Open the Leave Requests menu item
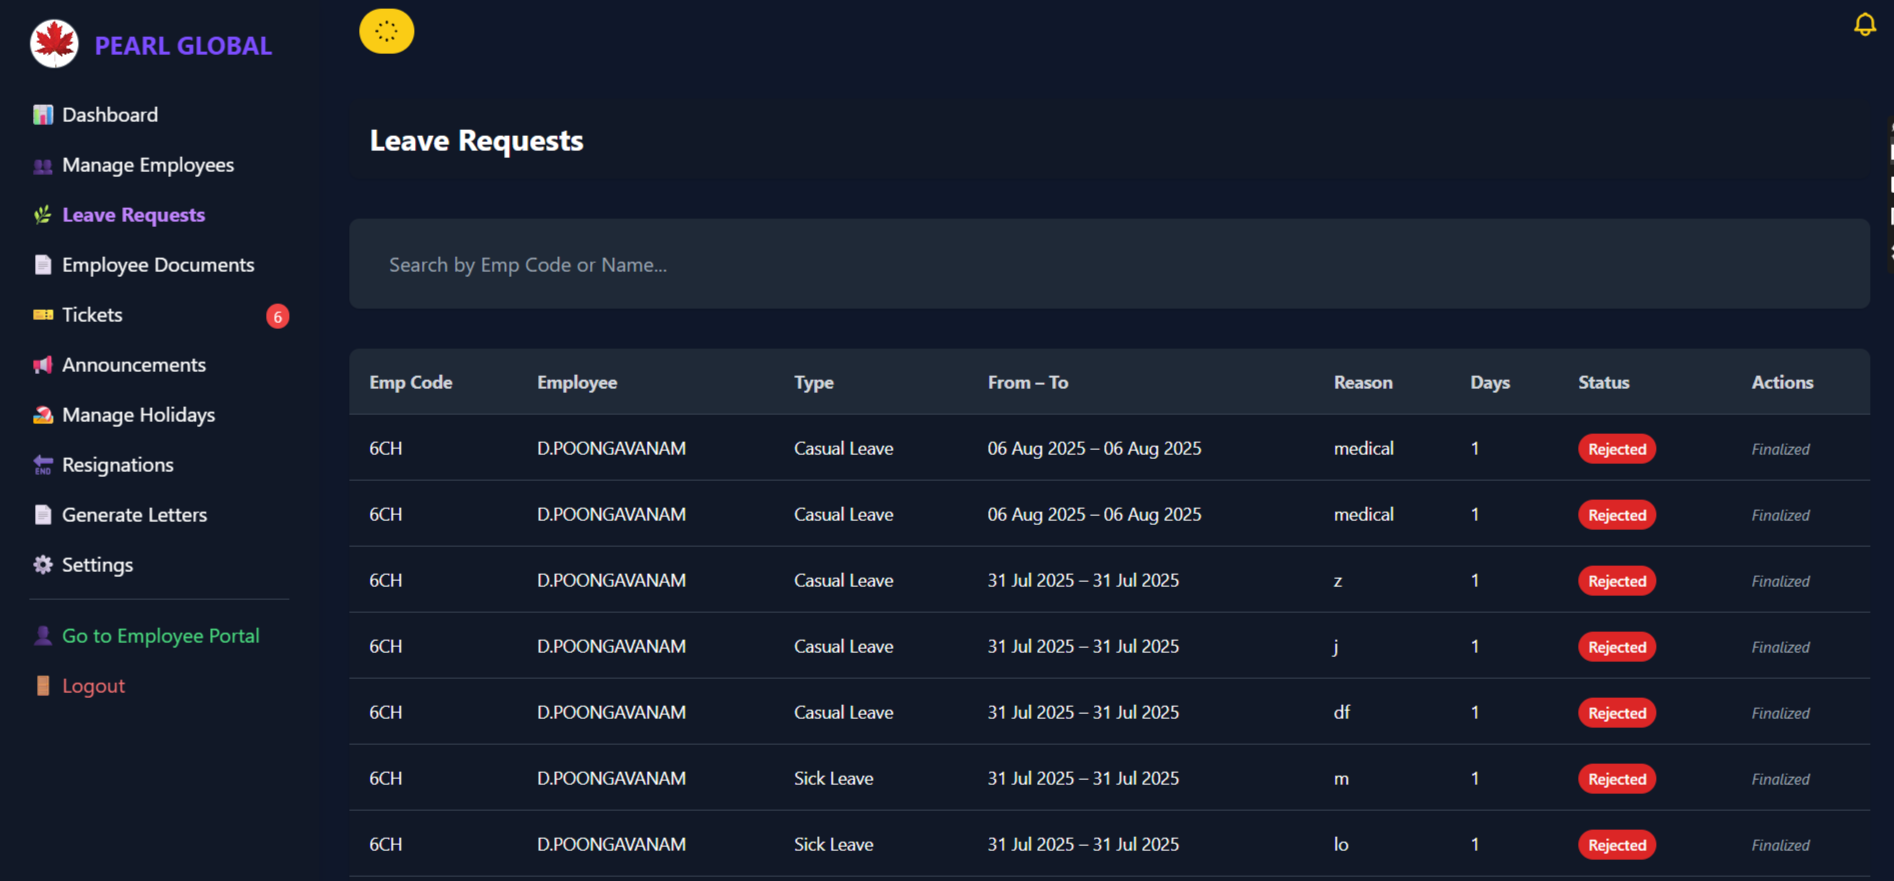The image size is (1894, 881). click(133, 215)
